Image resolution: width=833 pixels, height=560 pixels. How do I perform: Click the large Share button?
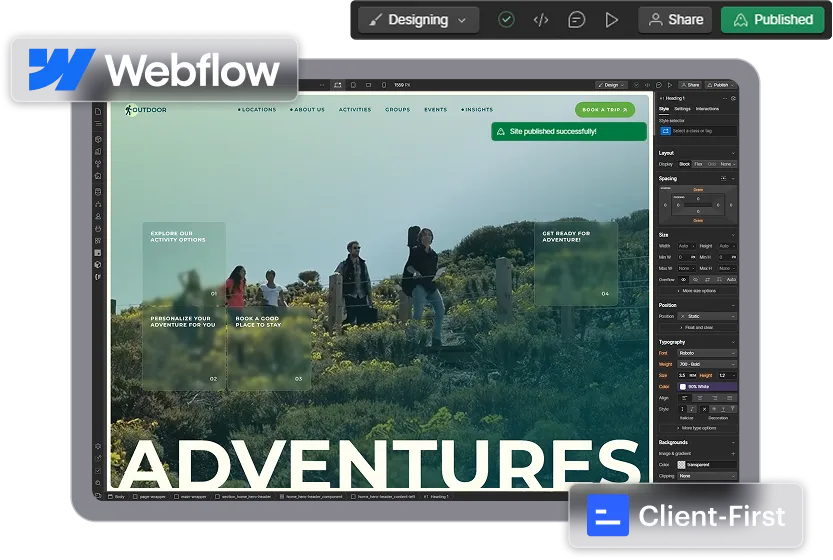coord(675,20)
